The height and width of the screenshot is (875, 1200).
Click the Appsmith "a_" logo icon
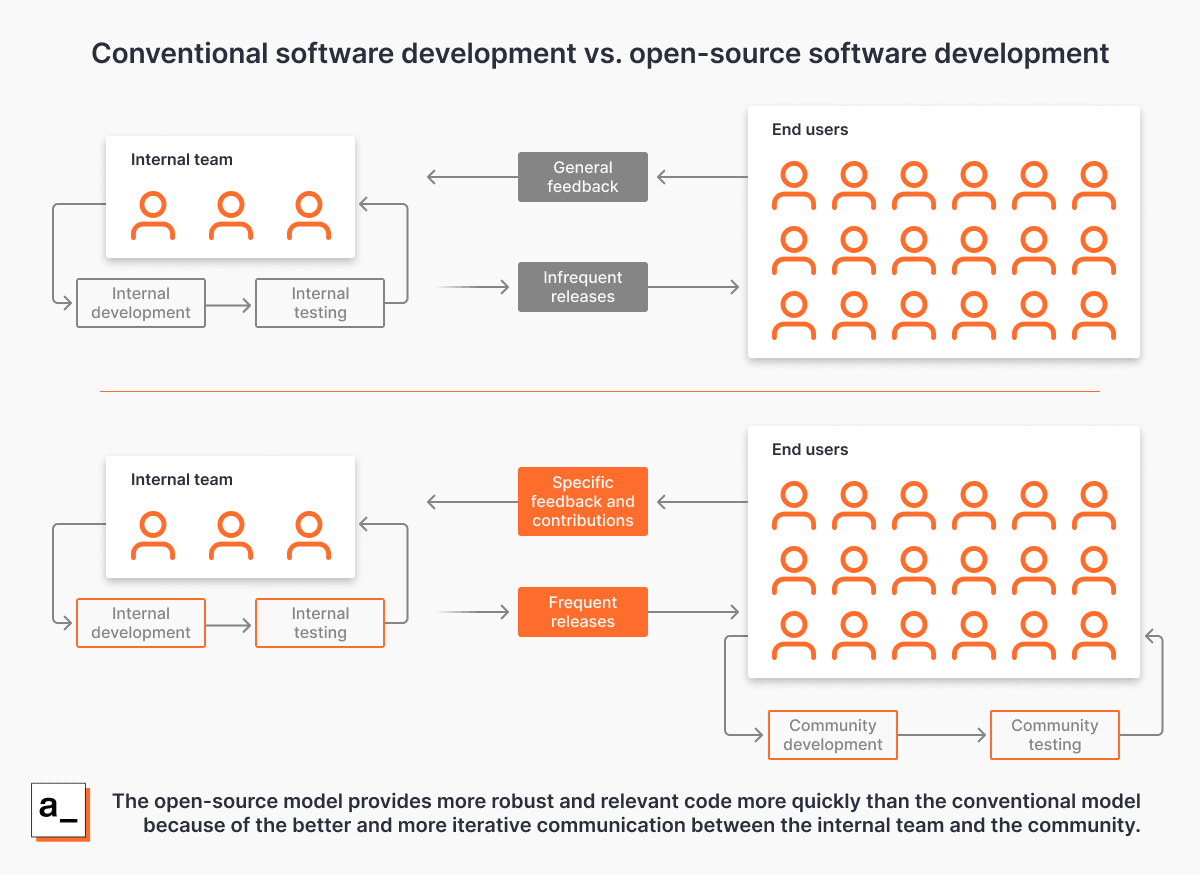(x=60, y=810)
